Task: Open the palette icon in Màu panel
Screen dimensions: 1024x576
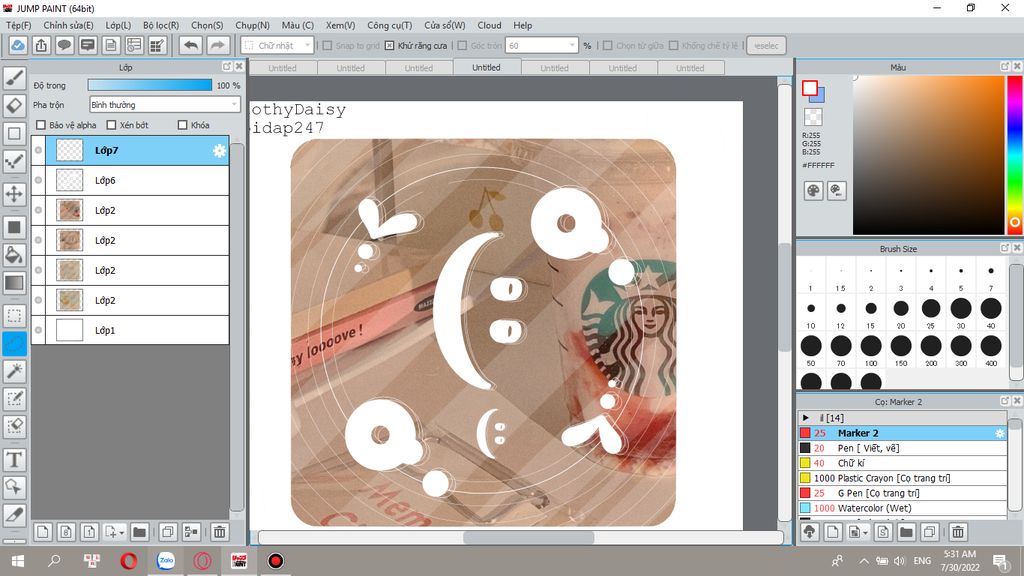Action: [813, 191]
